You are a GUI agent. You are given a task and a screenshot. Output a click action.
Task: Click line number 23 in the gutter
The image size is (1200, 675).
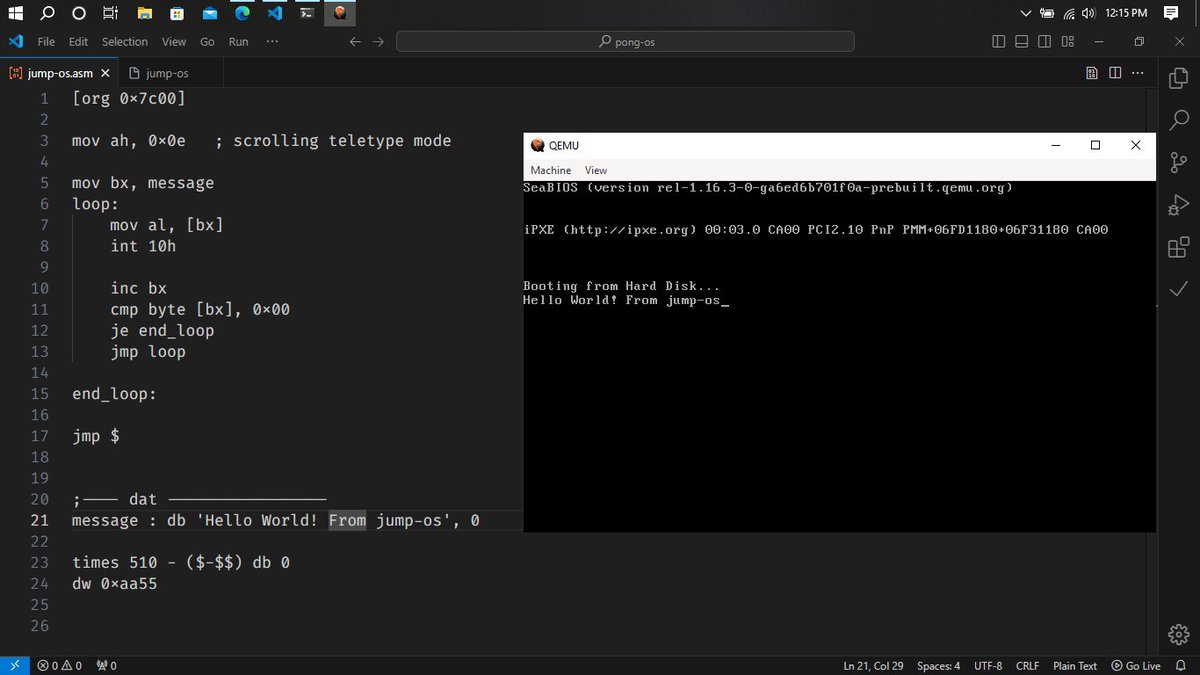[39, 562]
